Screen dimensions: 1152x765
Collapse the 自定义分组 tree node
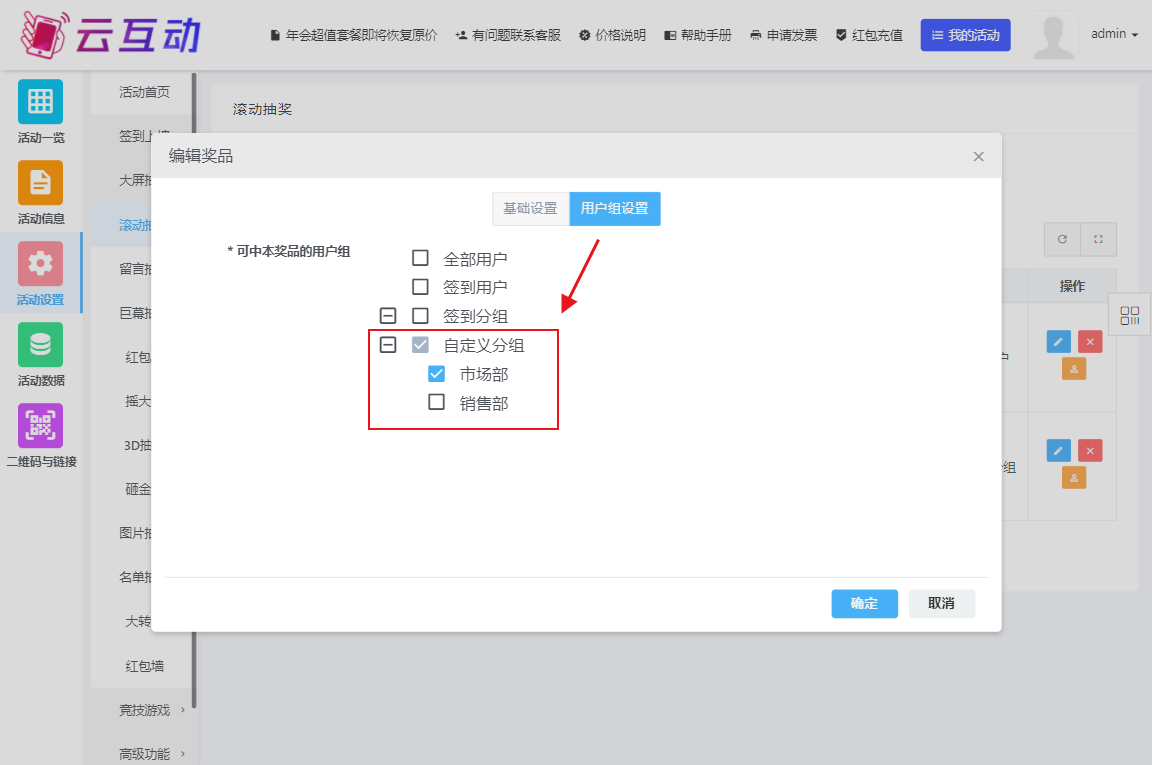(x=387, y=344)
